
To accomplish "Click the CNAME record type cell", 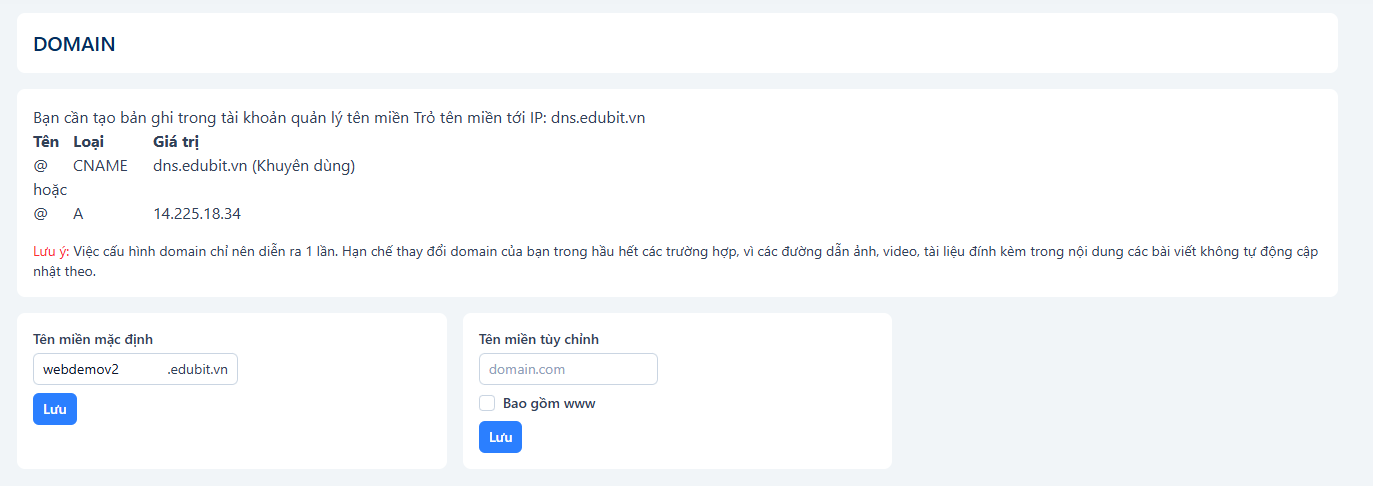I will 100,166.
